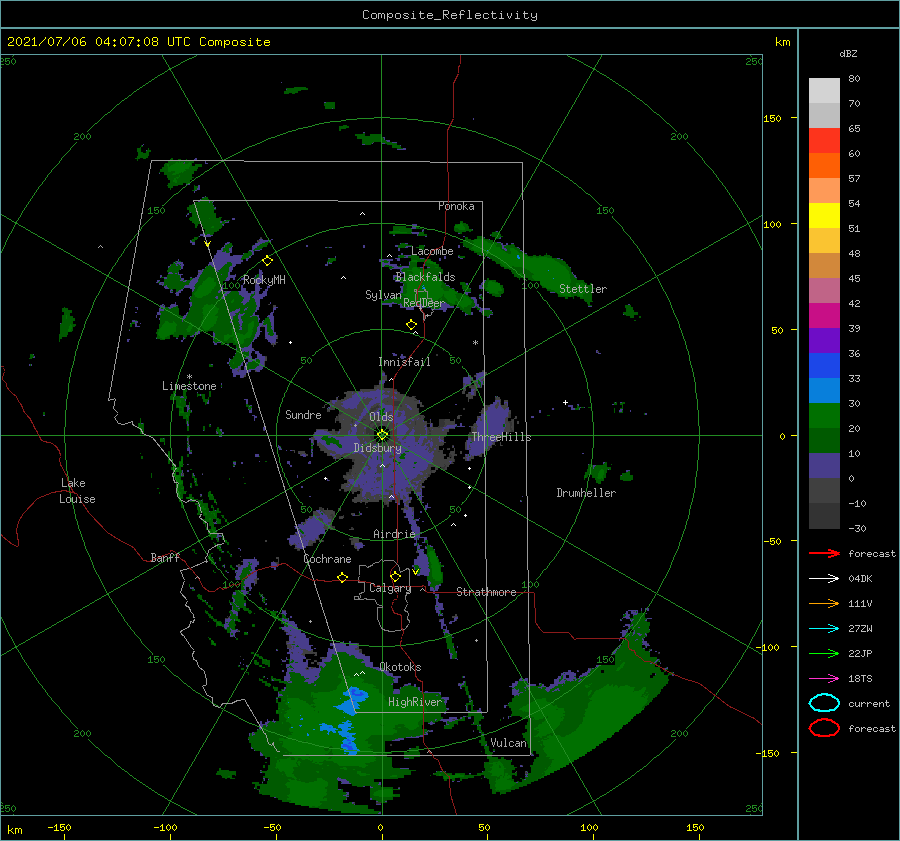Click the Stettler town label
The width and height of the screenshot is (900, 841).
pos(583,289)
